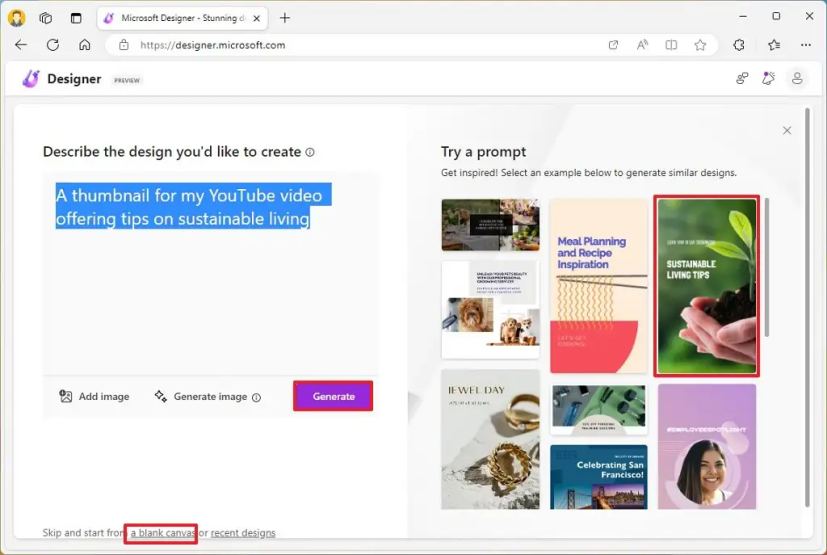View site information lock icon
The width and height of the screenshot is (827, 555).
(x=123, y=45)
